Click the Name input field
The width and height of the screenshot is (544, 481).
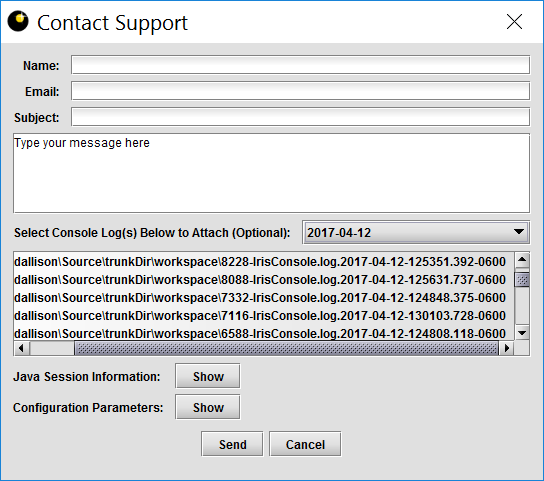[x=300, y=65]
